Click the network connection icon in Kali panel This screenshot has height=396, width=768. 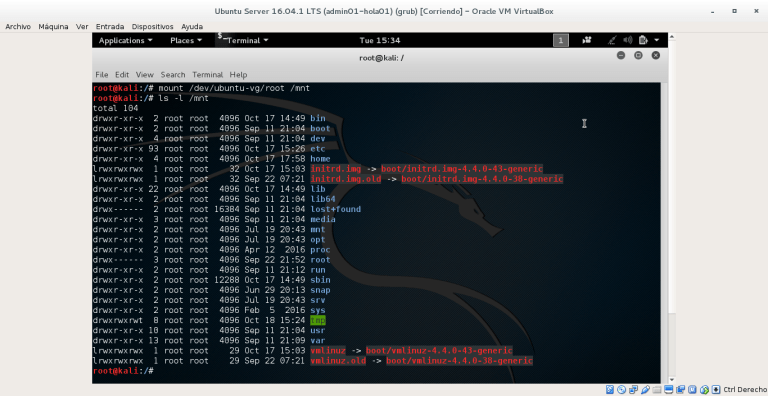(x=612, y=40)
